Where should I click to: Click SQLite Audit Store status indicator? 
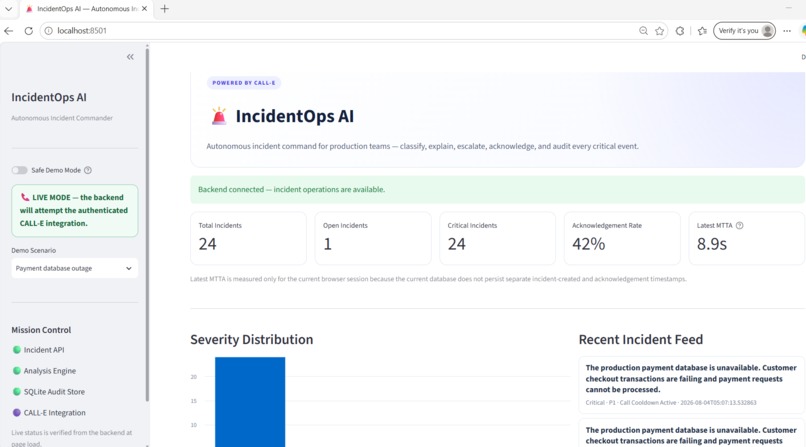pyautogui.click(x=16, y=392)
